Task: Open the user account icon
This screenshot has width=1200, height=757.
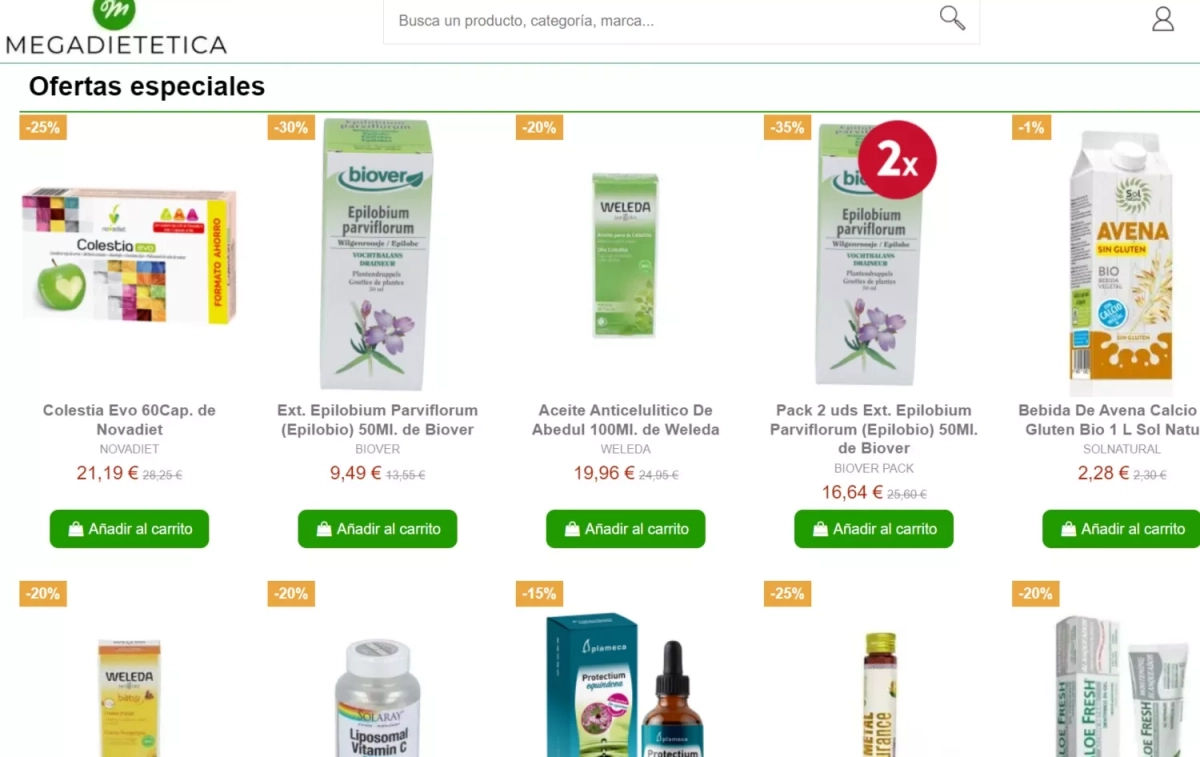Action: click(x=1163, y=19)
